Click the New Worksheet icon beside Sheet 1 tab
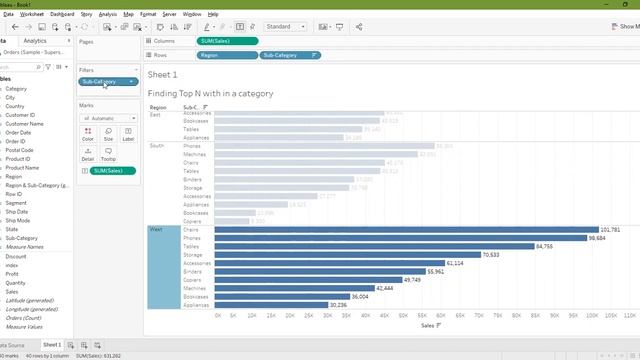This screenshot has width=640, height=360. pyautogui.click(x=70, y=345)
